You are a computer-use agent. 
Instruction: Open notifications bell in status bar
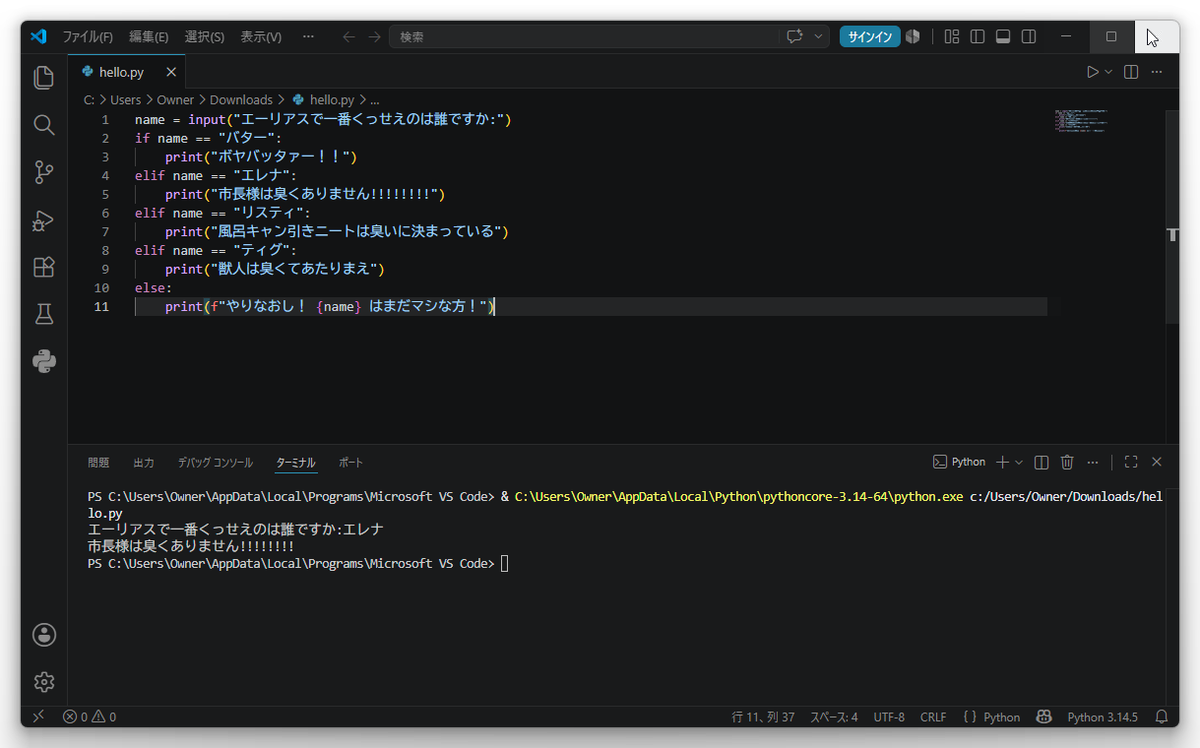click(1161, 717)
